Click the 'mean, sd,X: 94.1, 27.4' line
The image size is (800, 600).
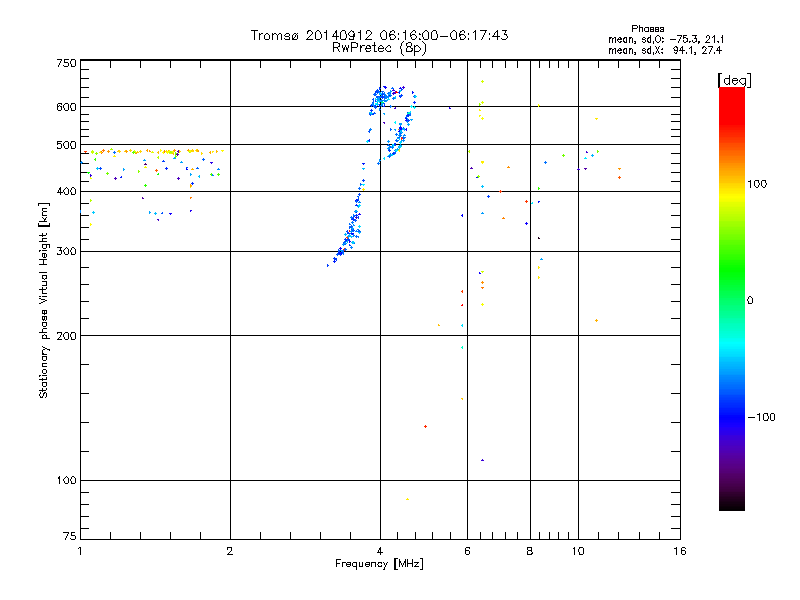665,50
